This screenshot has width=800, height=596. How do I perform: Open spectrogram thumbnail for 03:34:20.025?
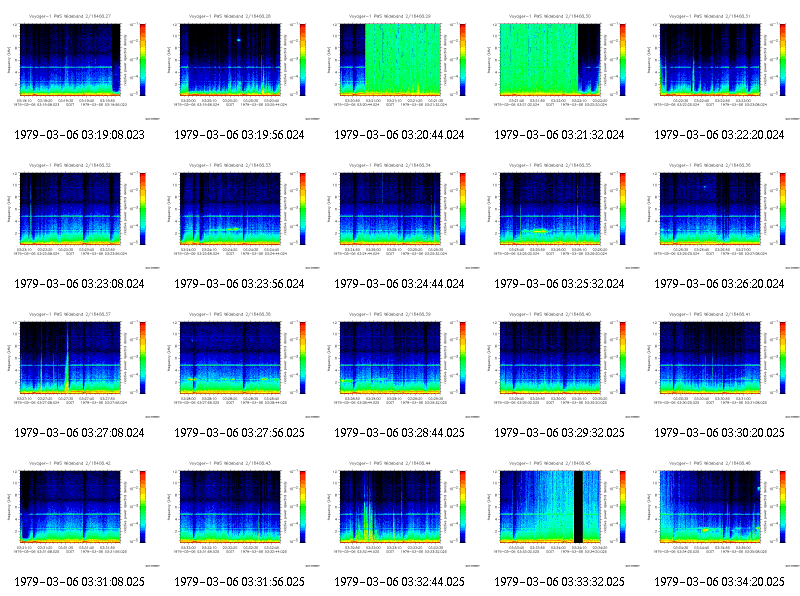coord(720,513)
